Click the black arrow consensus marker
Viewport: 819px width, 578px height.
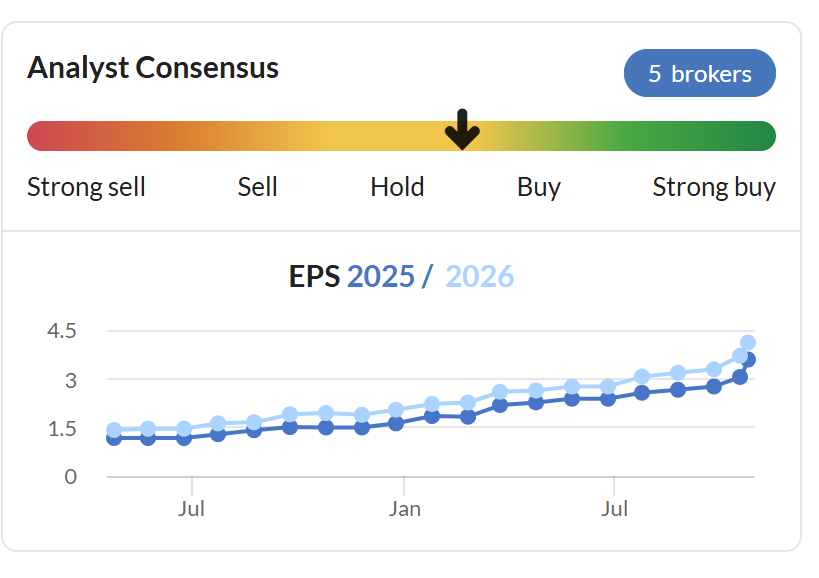[462, 129]
